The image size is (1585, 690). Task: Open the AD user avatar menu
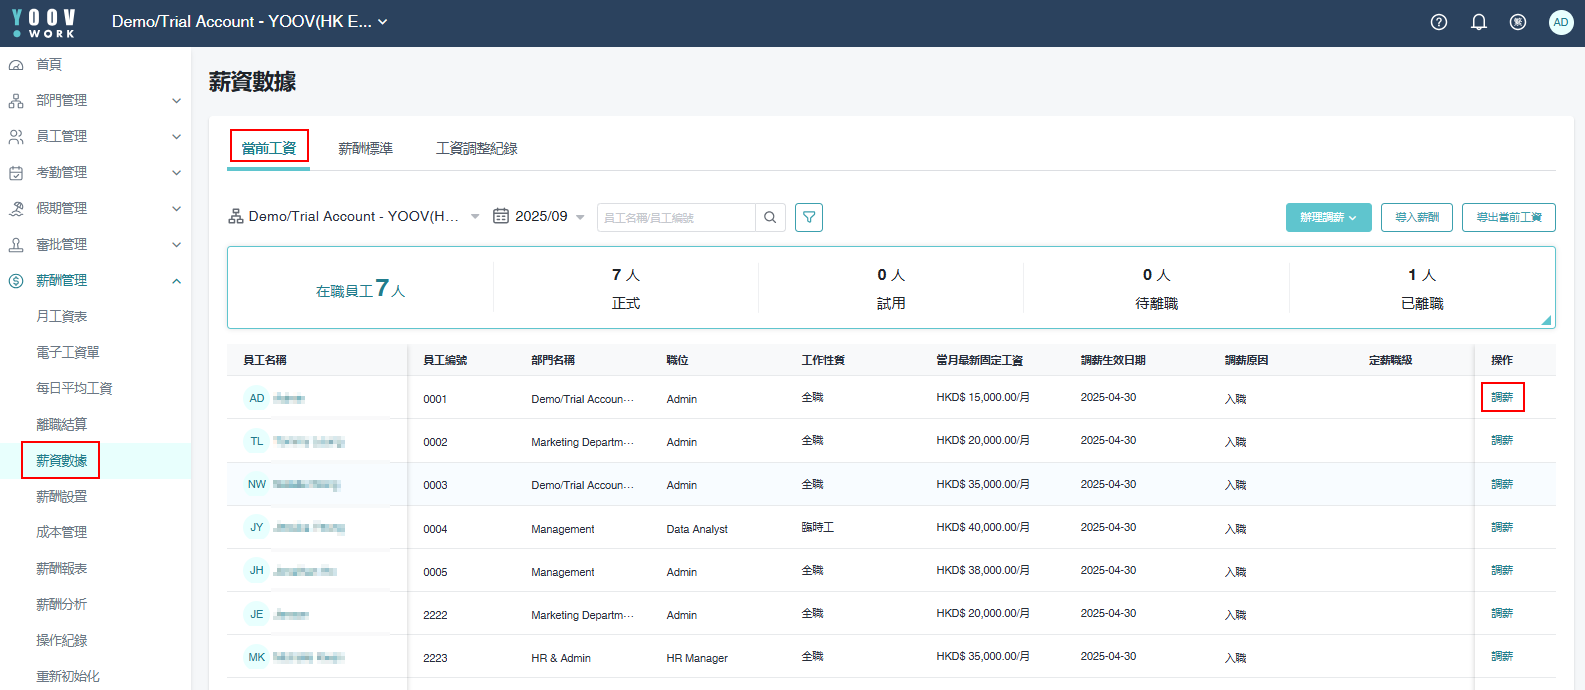(x=1560, y=22)
